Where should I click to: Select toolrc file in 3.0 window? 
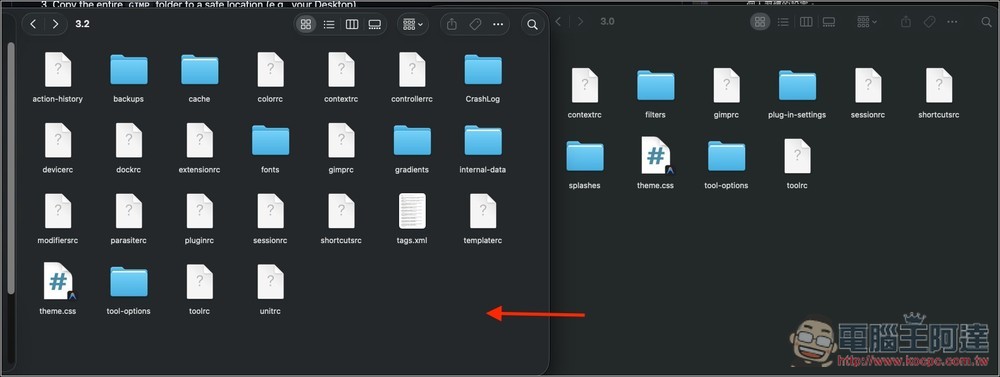click(x=797, y=164)
